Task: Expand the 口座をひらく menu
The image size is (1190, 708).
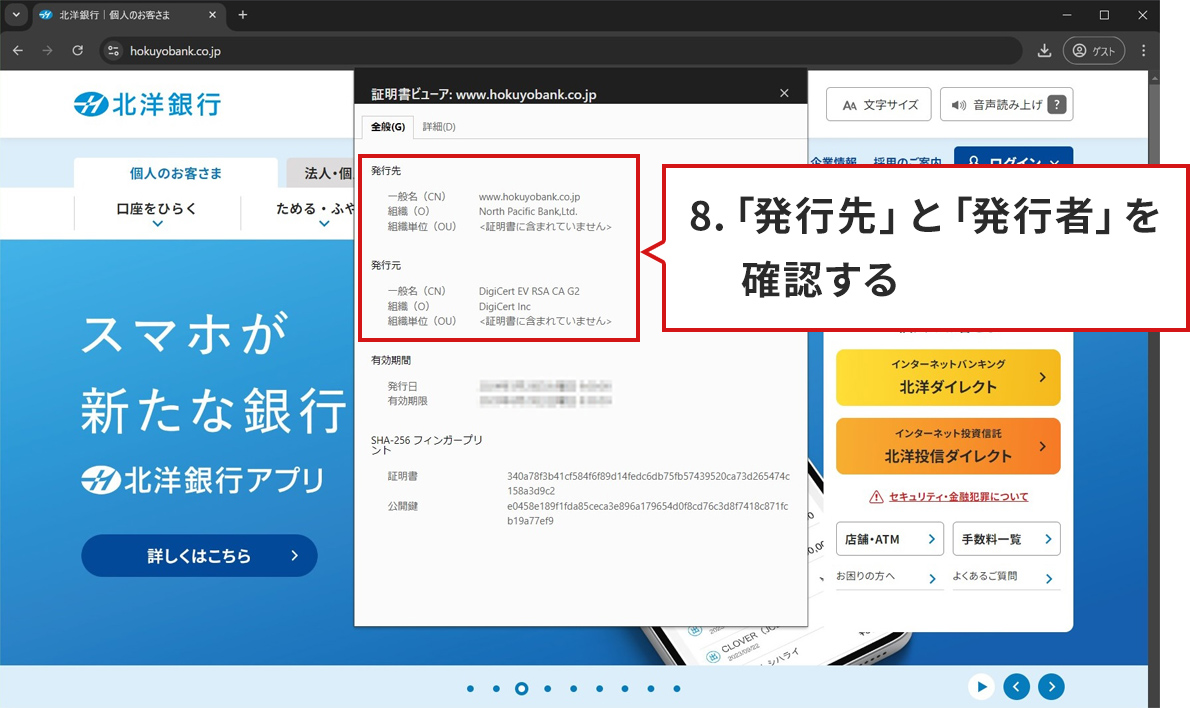Action: click(x=156, y=213)
